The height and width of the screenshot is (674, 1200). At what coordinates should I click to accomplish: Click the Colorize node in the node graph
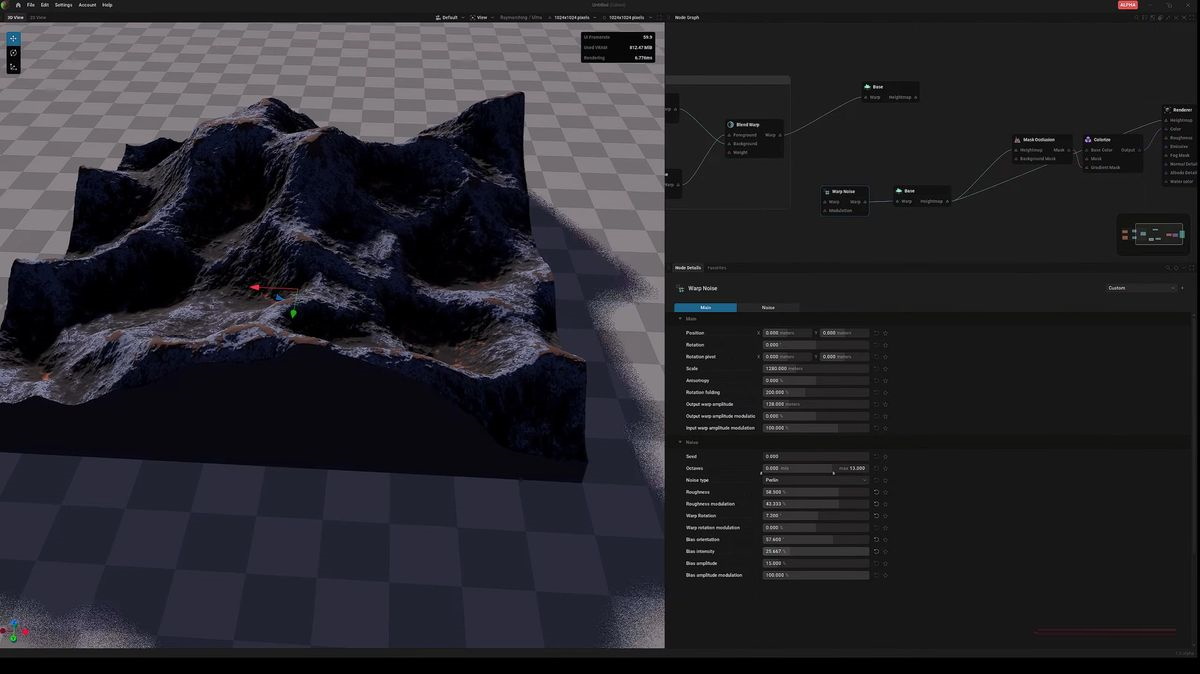(x=1101, y=140)
